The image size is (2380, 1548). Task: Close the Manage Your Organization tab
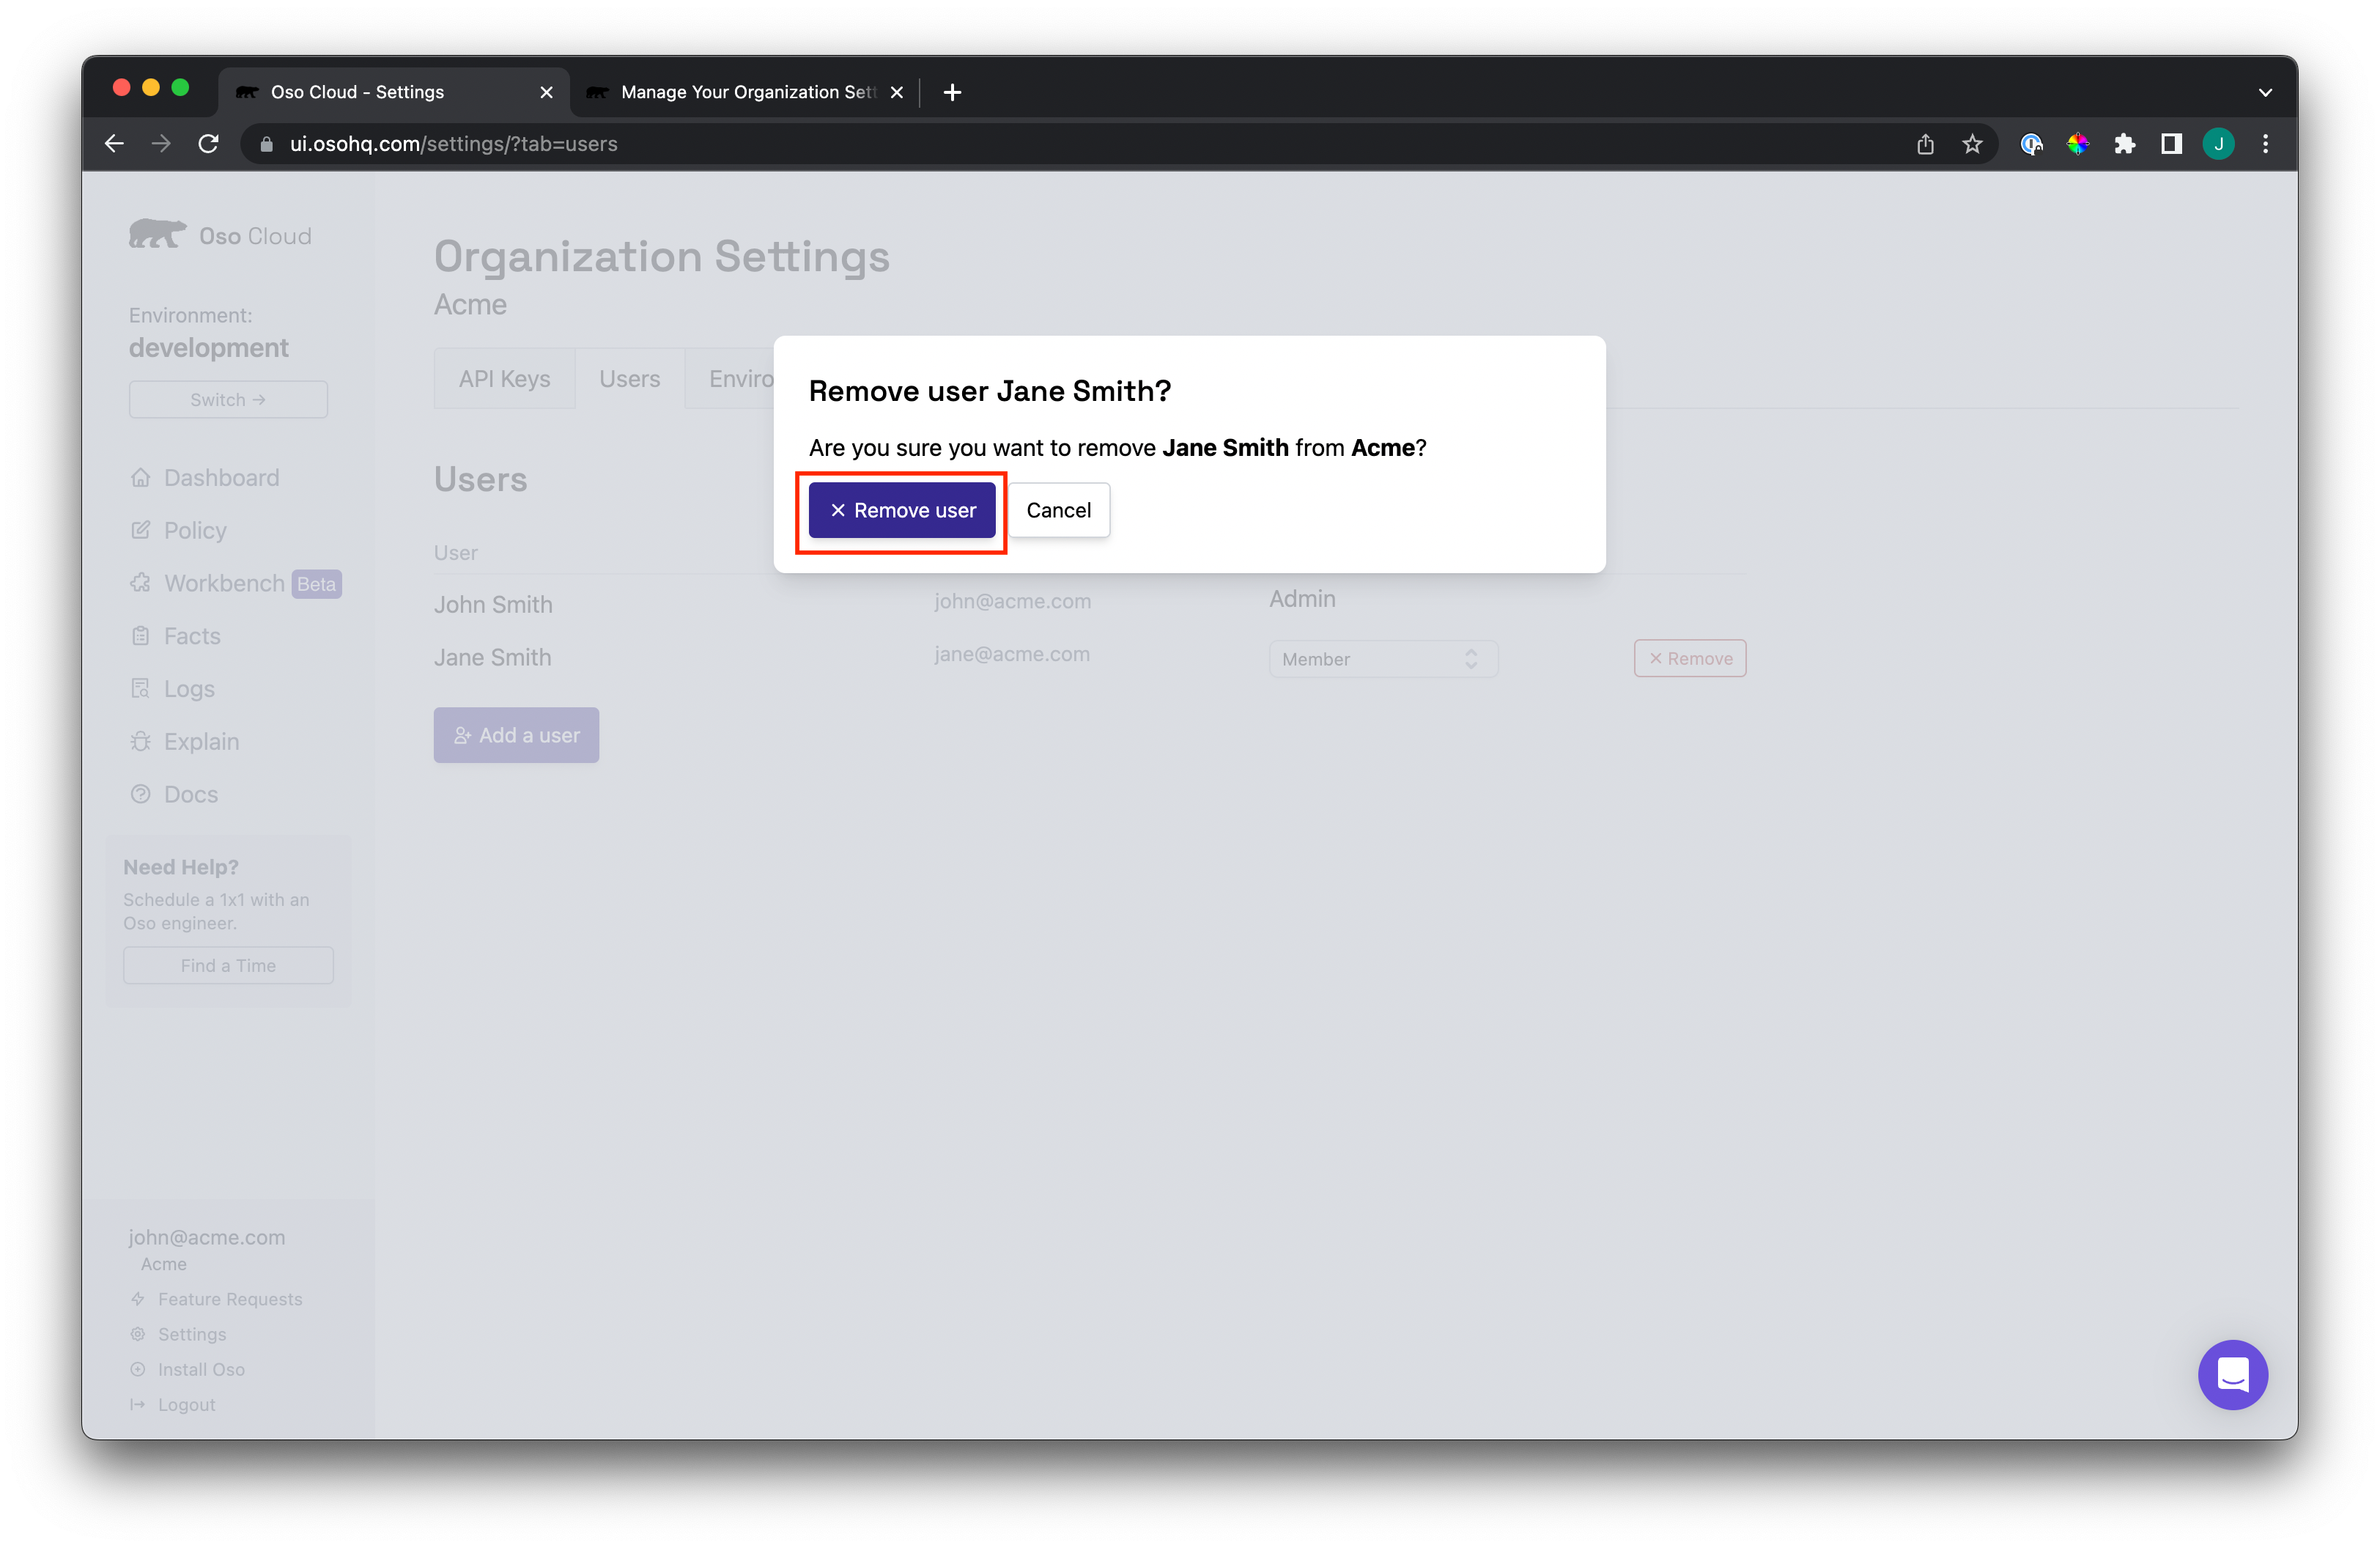pyautogui.click(x=897, y=92)
